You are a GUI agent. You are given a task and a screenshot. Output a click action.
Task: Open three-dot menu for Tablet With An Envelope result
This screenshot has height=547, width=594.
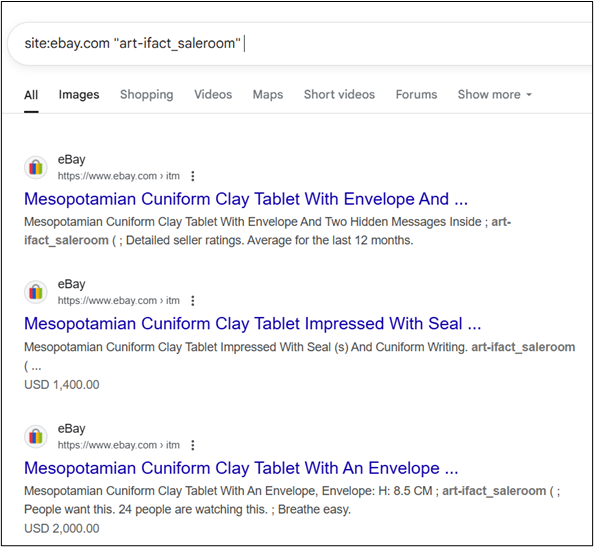coord(193,445)
